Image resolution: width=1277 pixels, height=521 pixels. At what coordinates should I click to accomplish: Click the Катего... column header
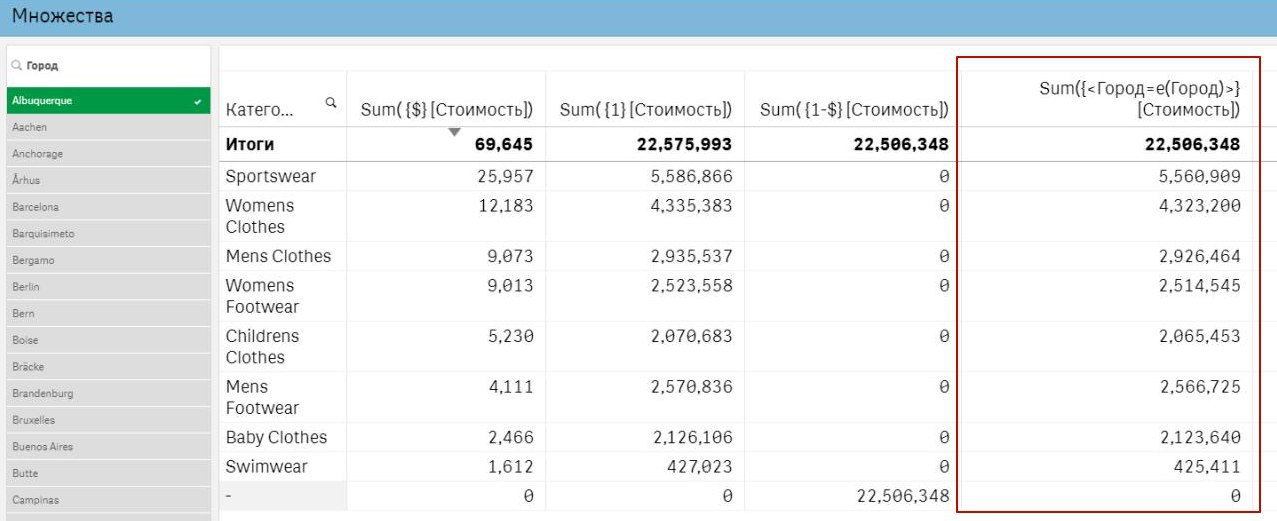click(x=260, y=110)
